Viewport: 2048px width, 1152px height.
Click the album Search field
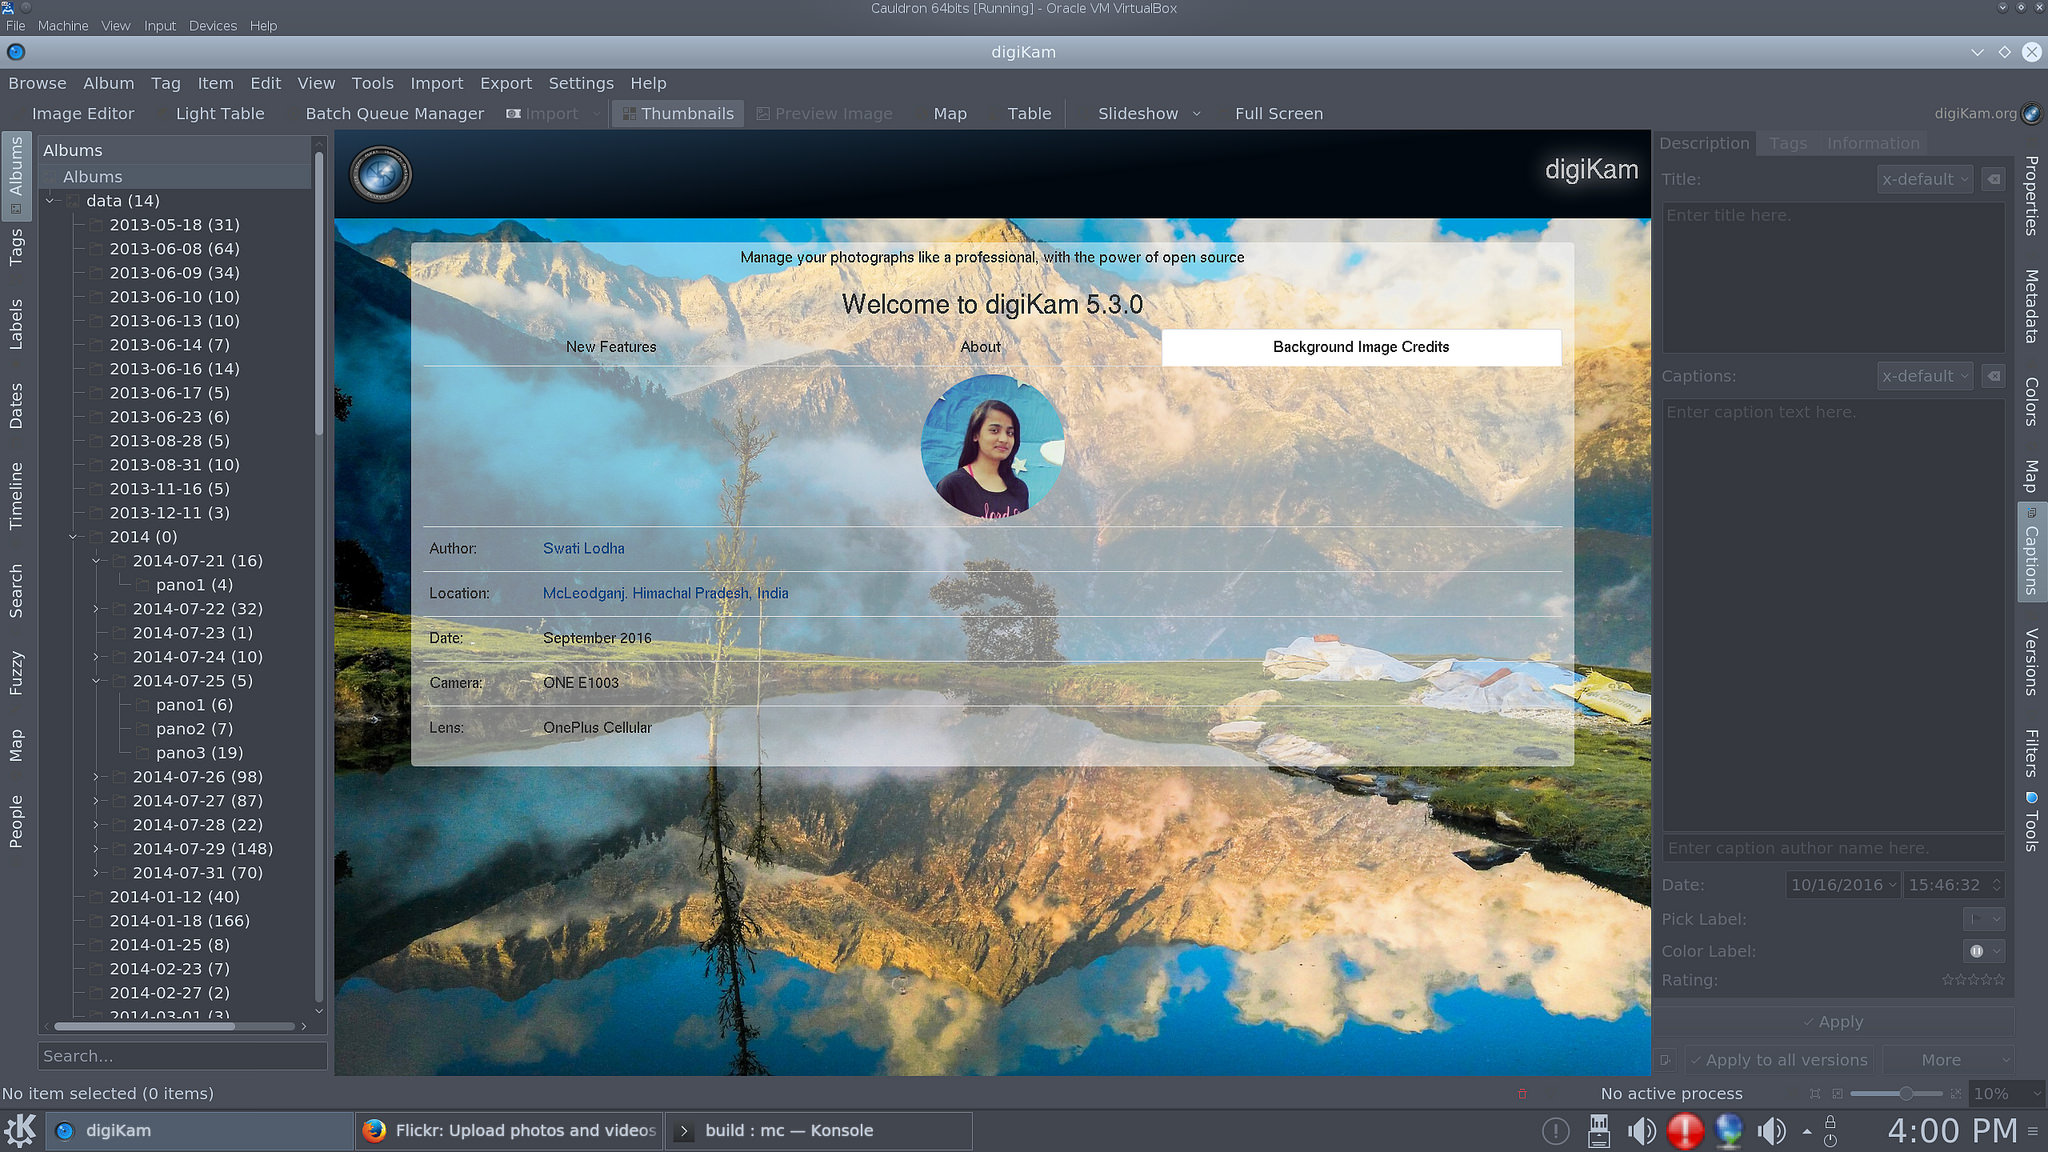click(182, 1056)
